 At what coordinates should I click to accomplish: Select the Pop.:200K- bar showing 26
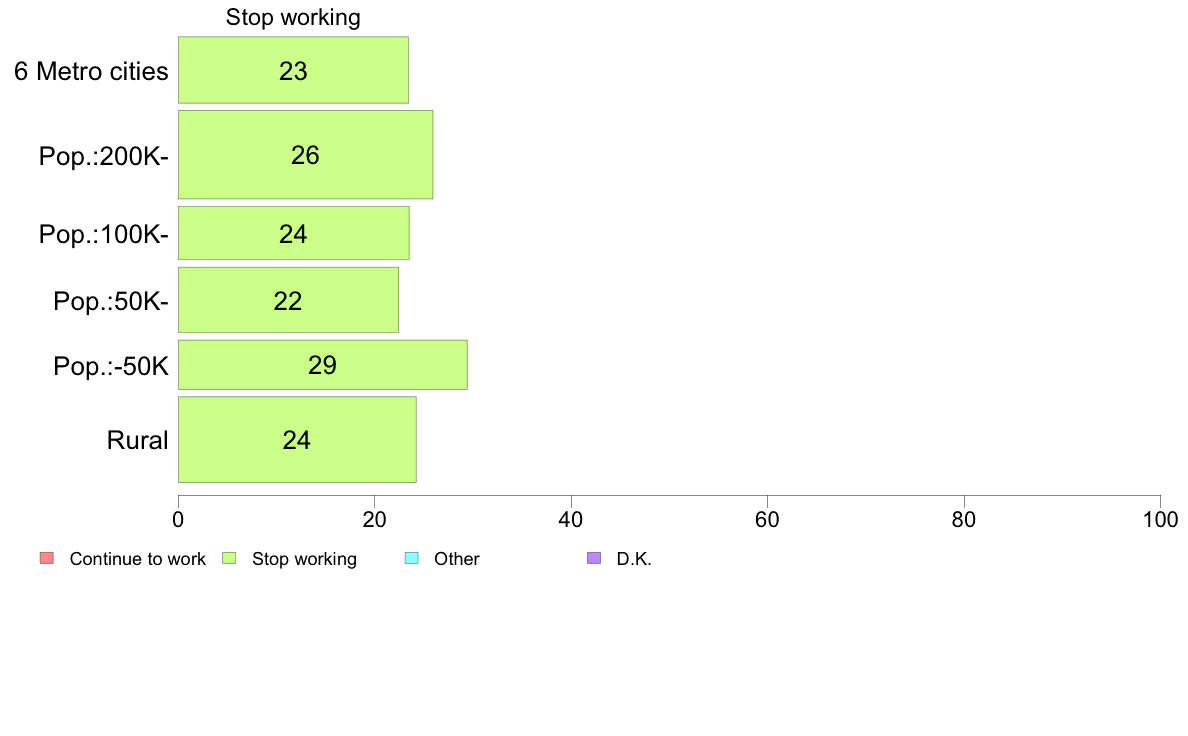305,155
